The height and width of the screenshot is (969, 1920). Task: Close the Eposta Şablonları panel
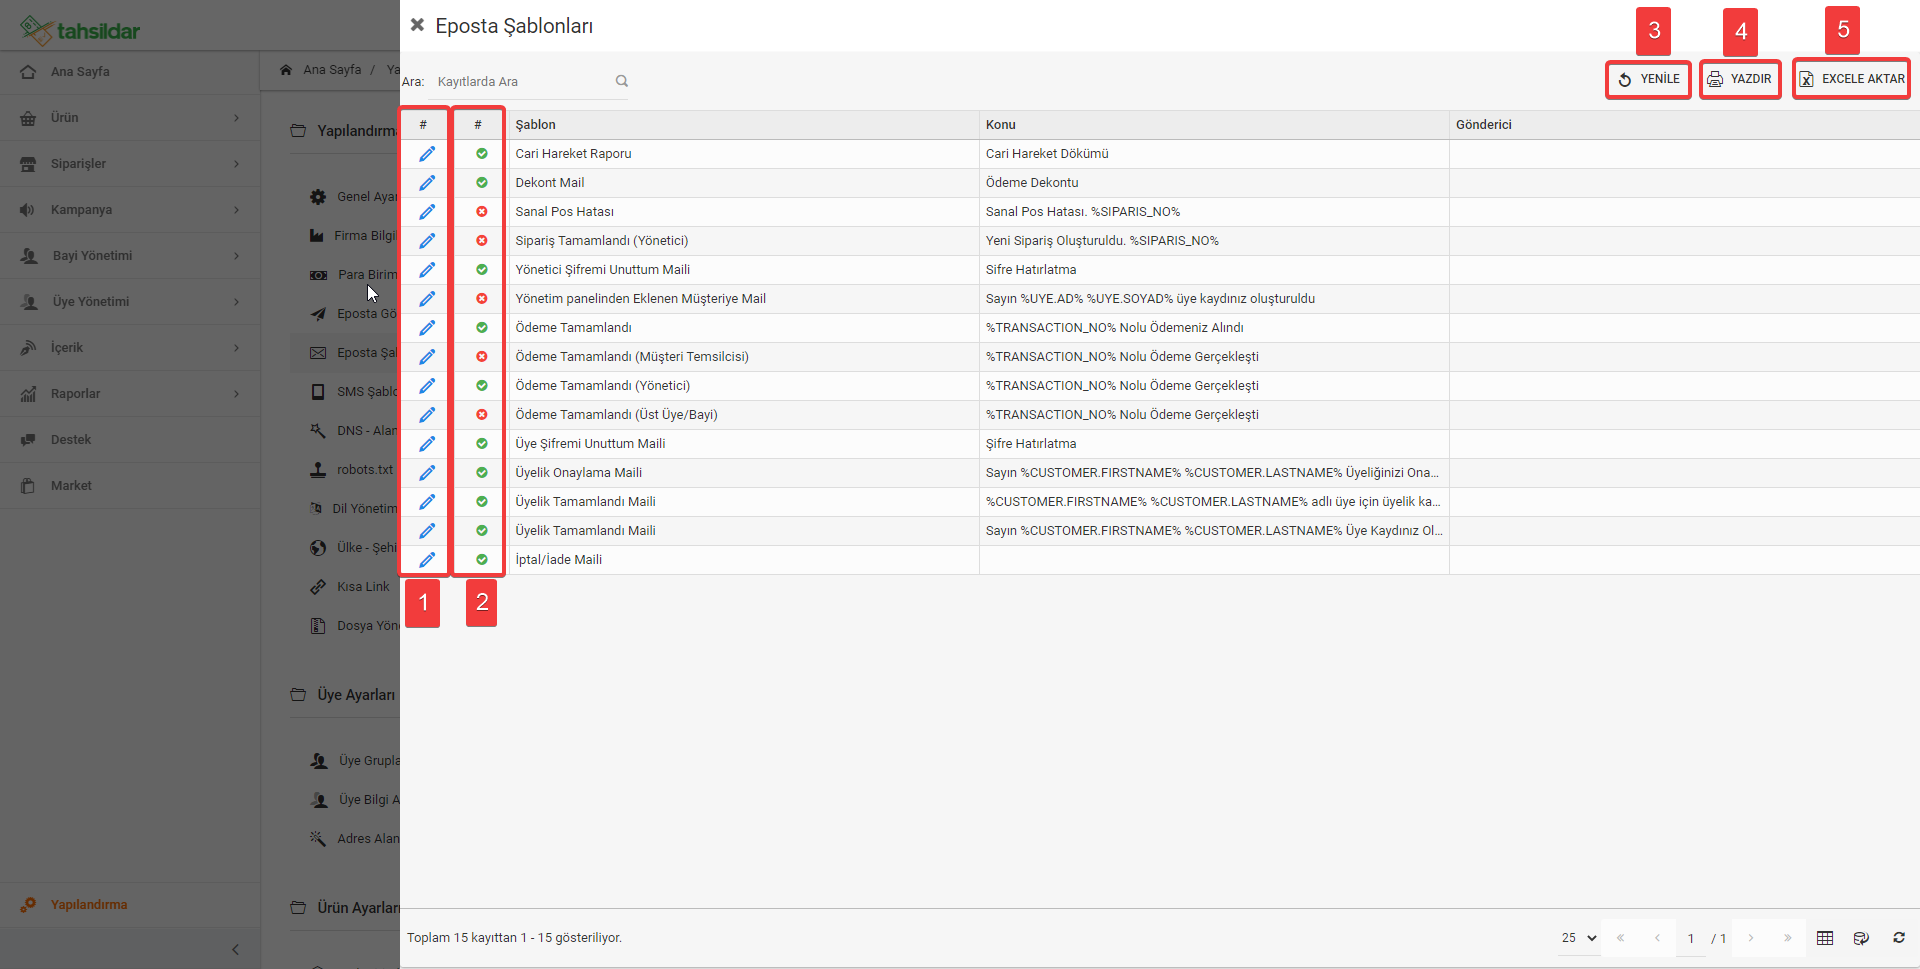point(417,25)
